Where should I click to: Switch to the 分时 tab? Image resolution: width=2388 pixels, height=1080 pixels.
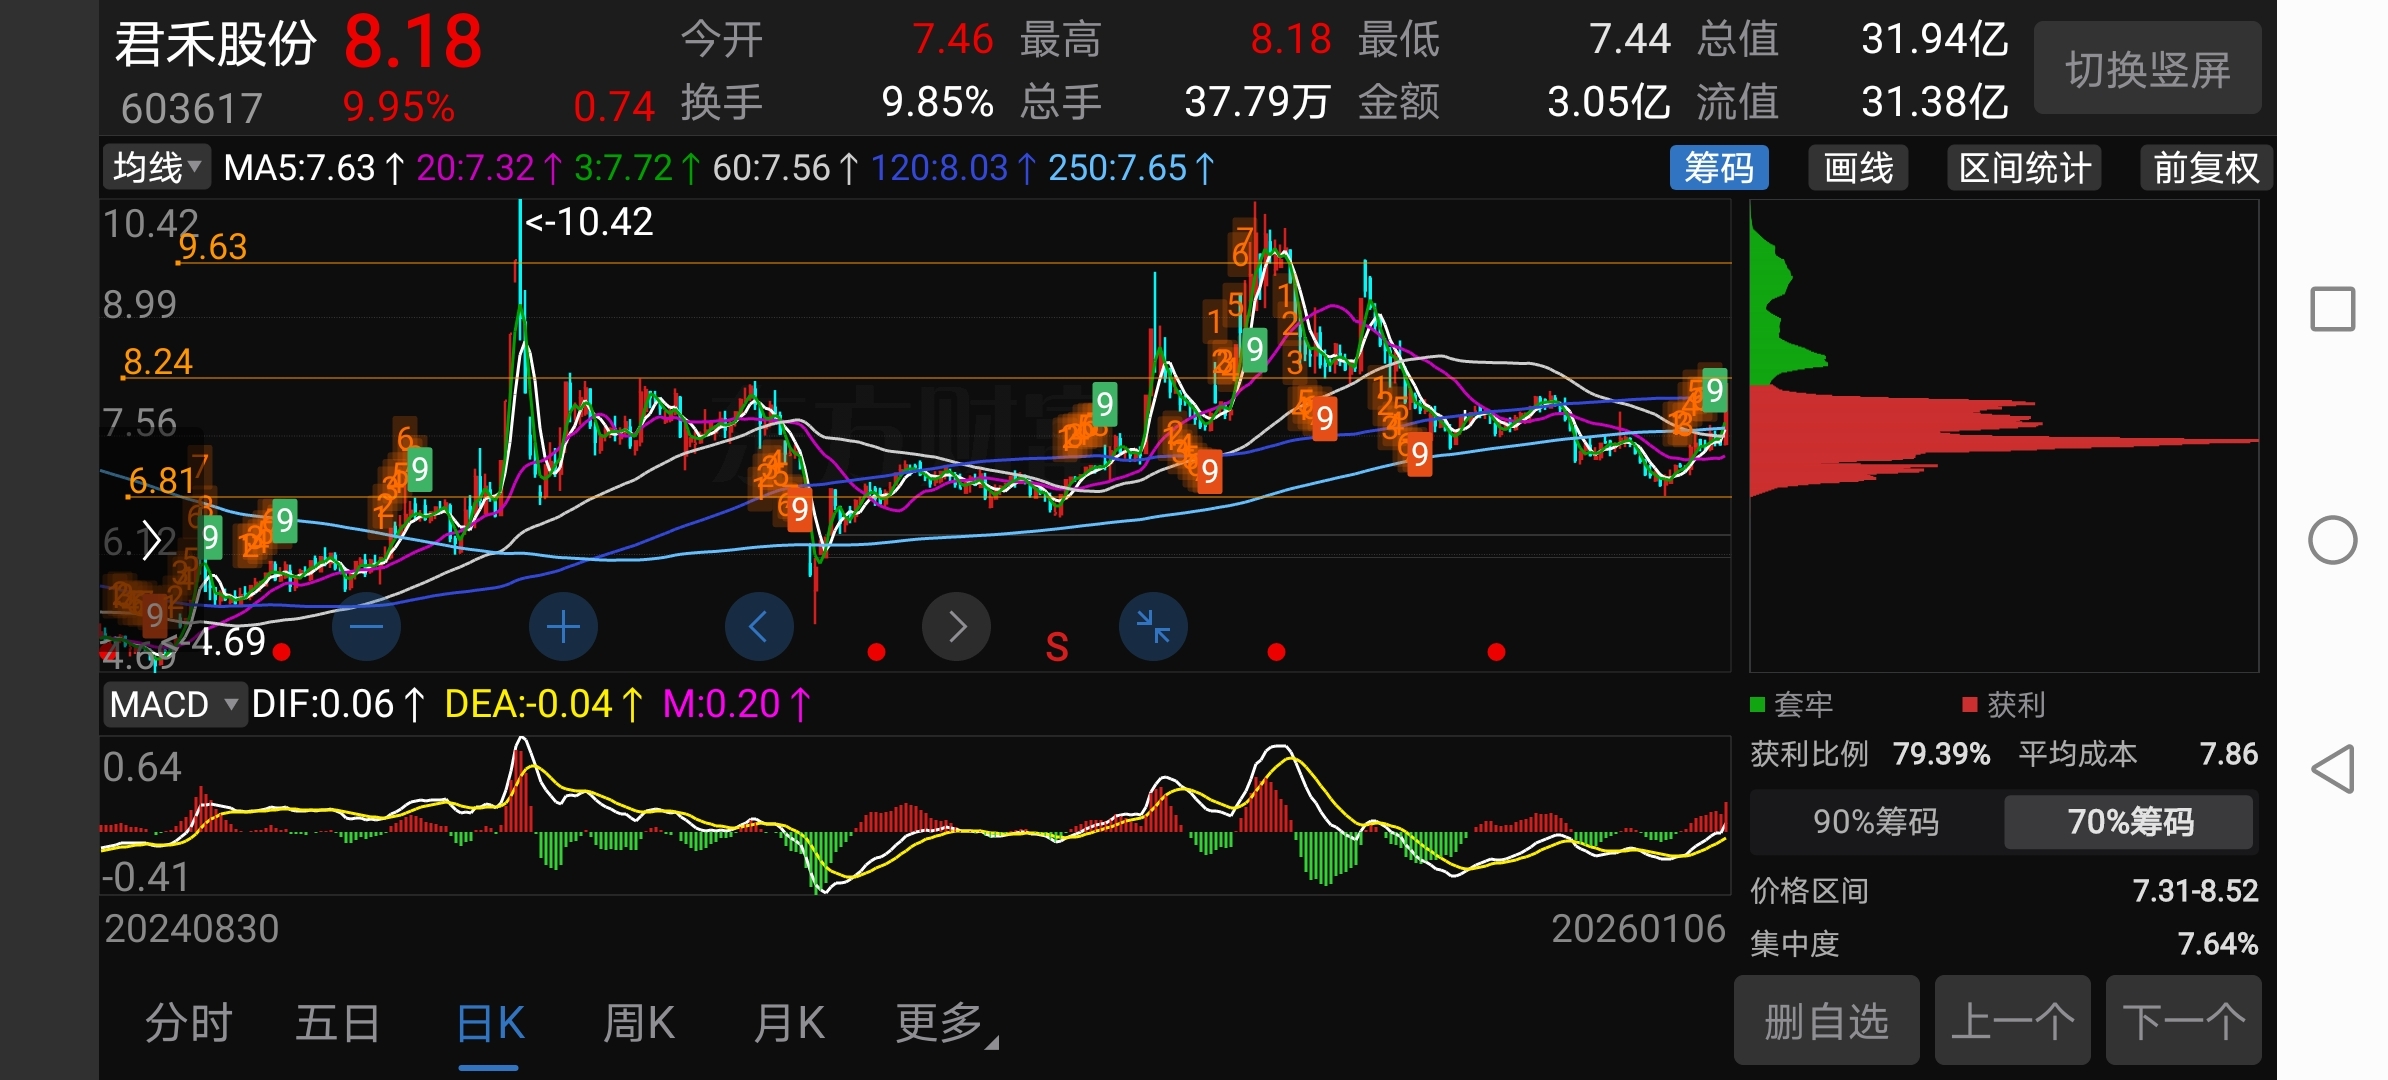(188, 1023)
